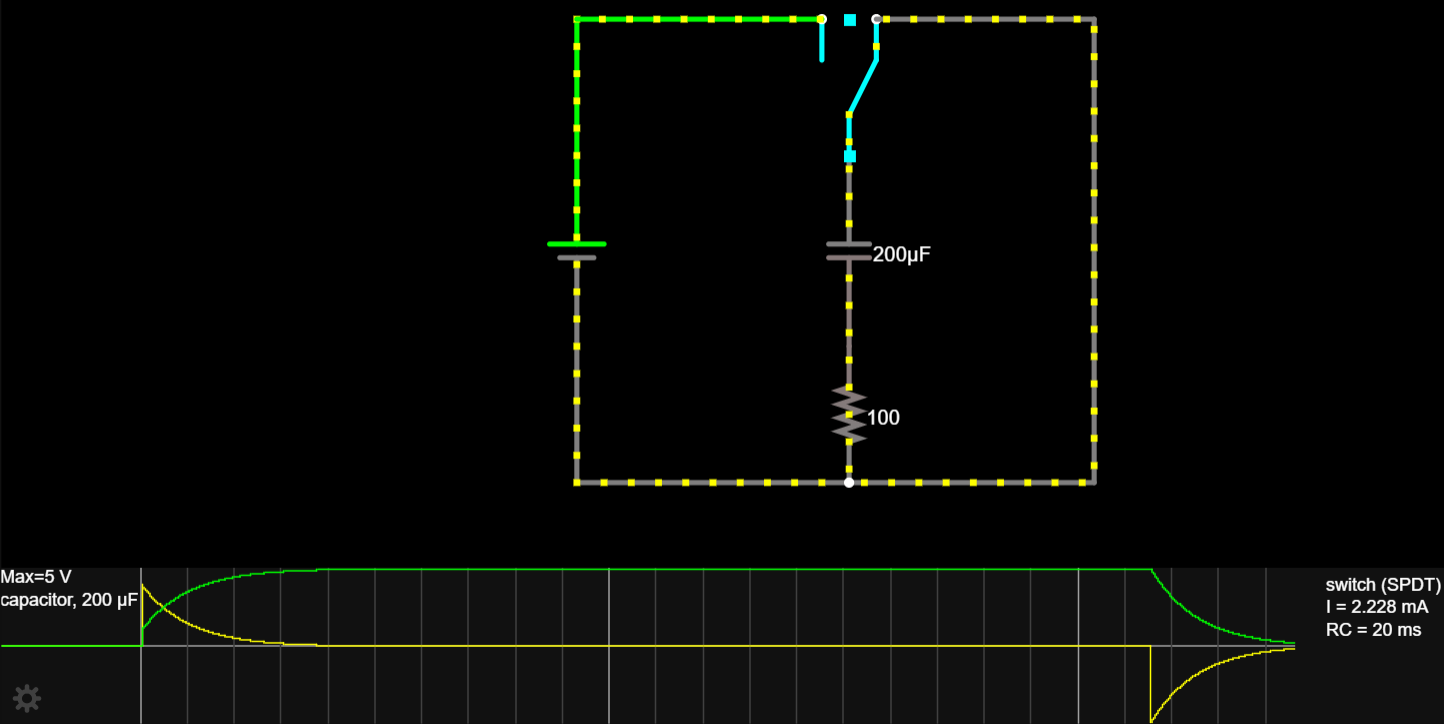Open scope settings gear icon
1444x724 pixels.
[27, 698]
